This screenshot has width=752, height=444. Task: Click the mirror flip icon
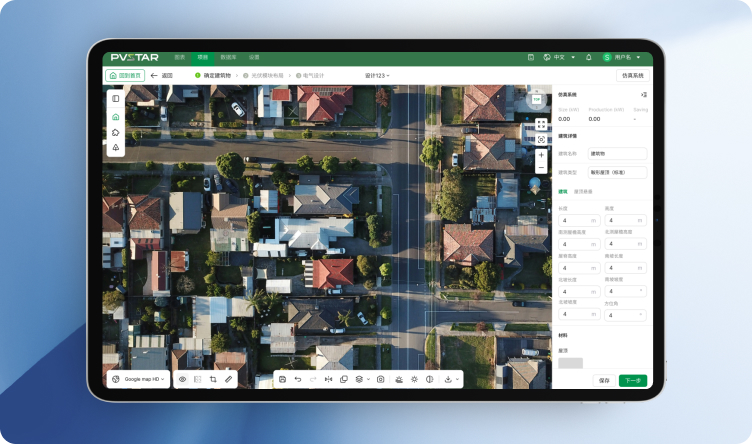point(328,380)
